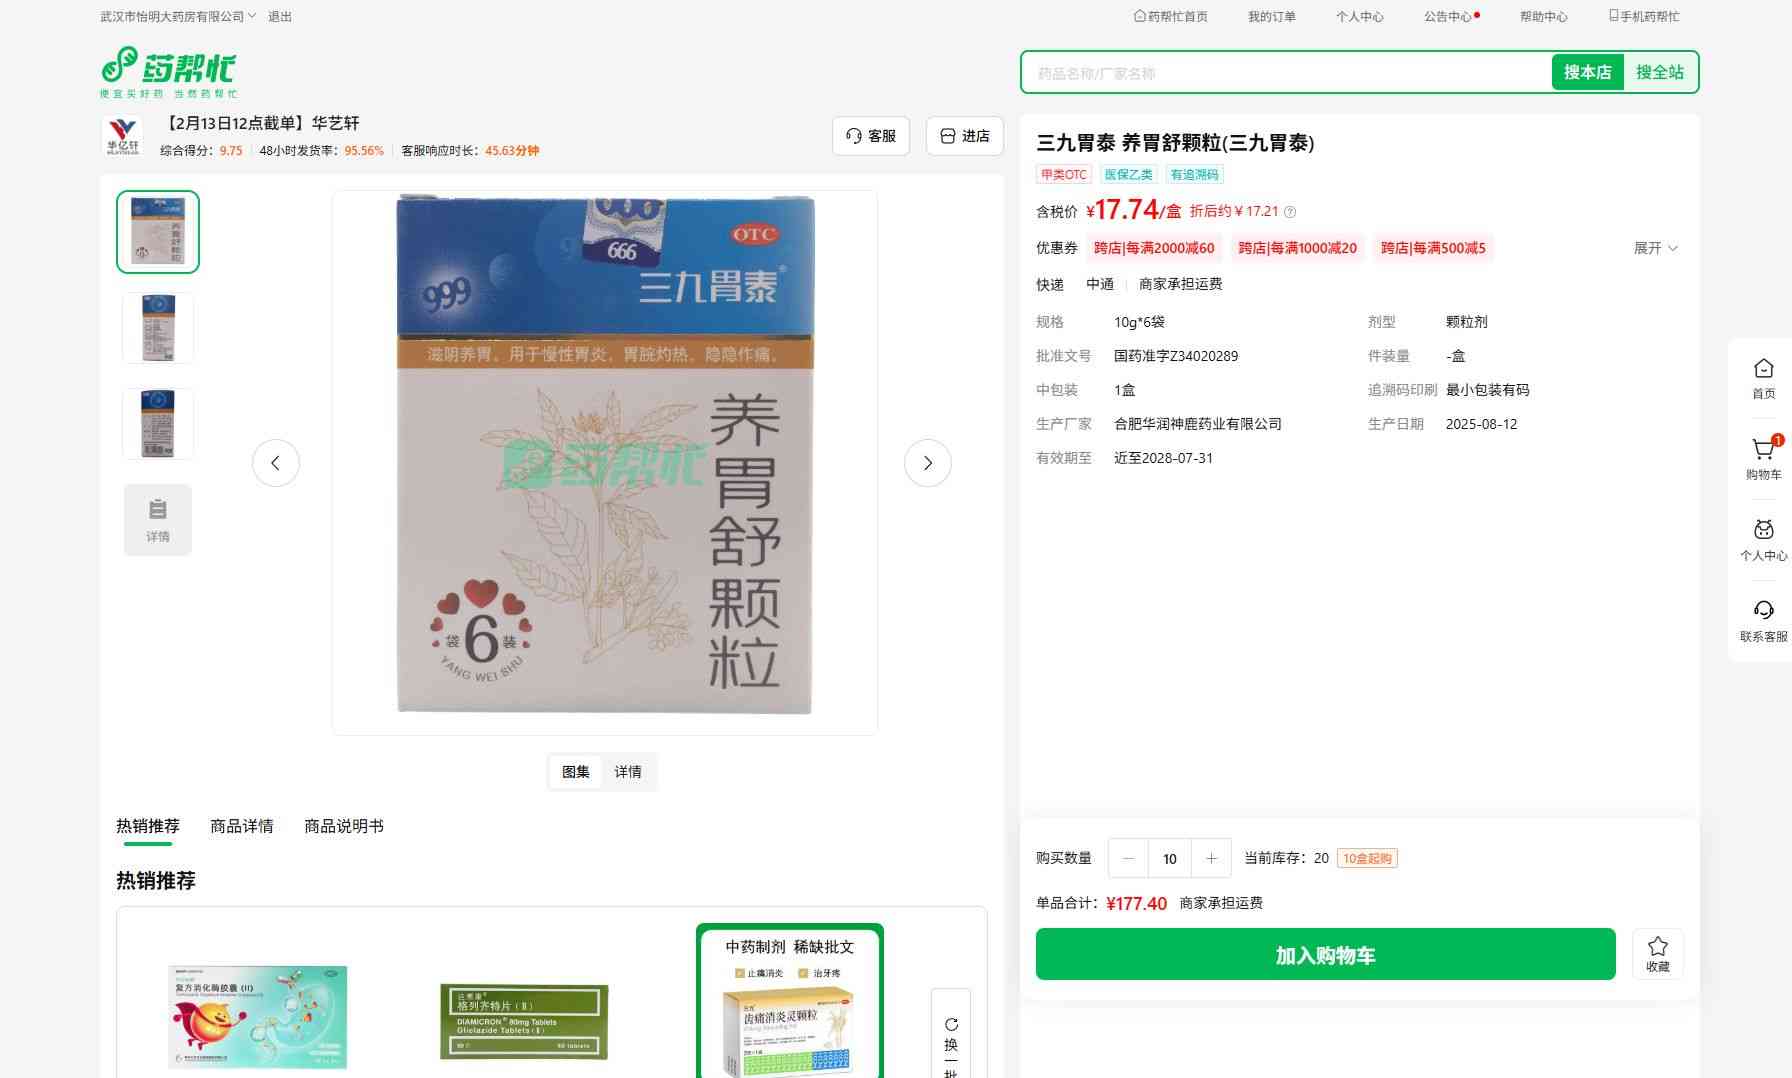The height and width of the screenshot is (1078, 1792).
Task: Decrease purchase quantity with minus button
Action: pos(1128,858)
